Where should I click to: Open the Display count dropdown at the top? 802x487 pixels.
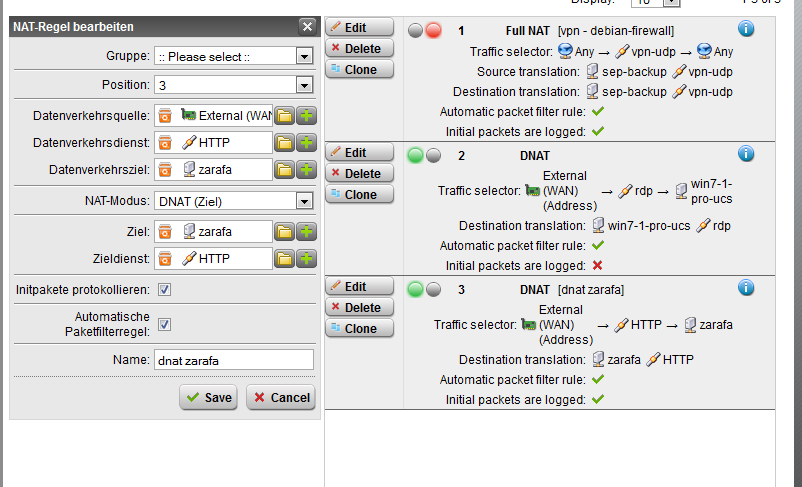click(x=672, y=3)
